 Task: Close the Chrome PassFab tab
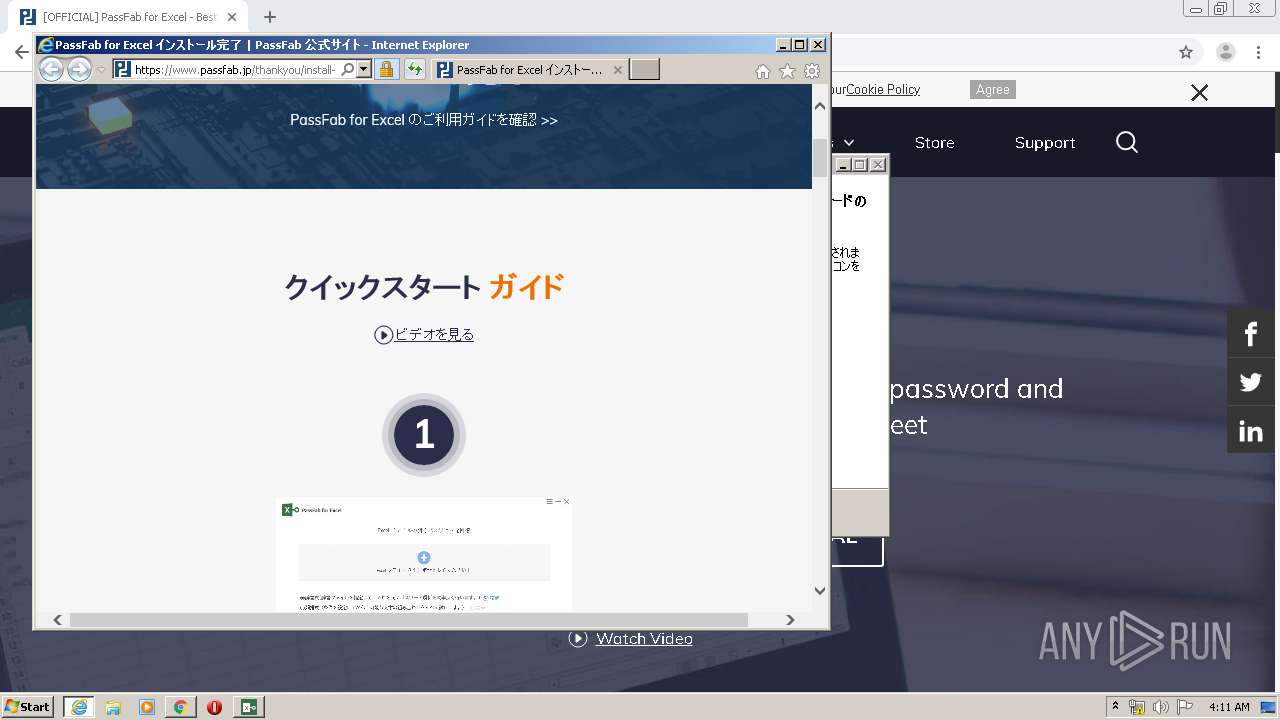pos(232,17)
